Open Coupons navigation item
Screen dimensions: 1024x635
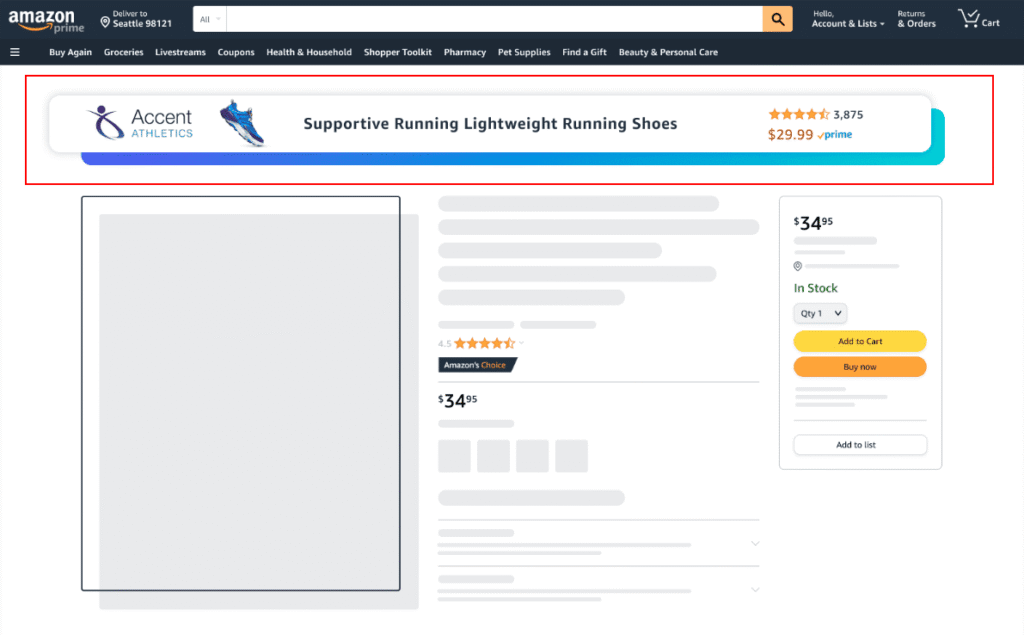(x=236, y=52)
